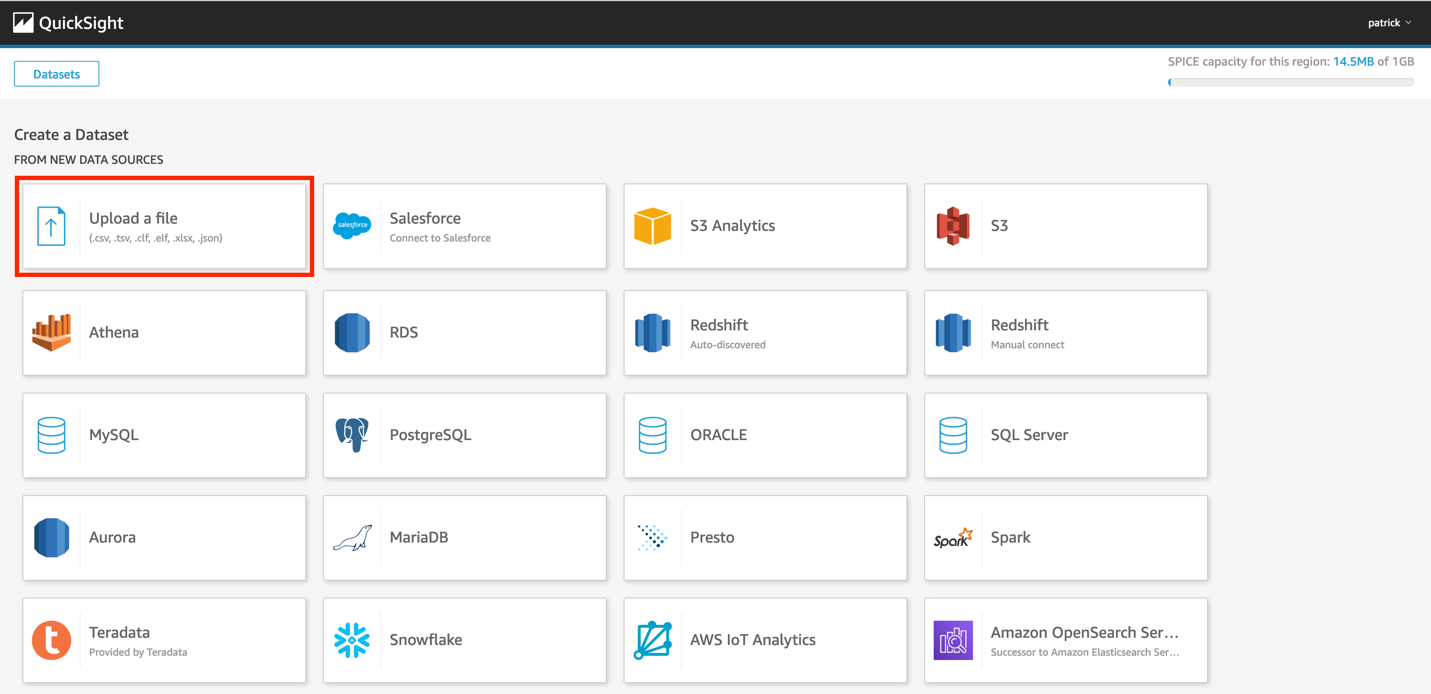Image resolution: width=1431 pixels, height=694 pixels.
Task: Click the Create a Dataset heading
Action: click(x=71, y=135)
